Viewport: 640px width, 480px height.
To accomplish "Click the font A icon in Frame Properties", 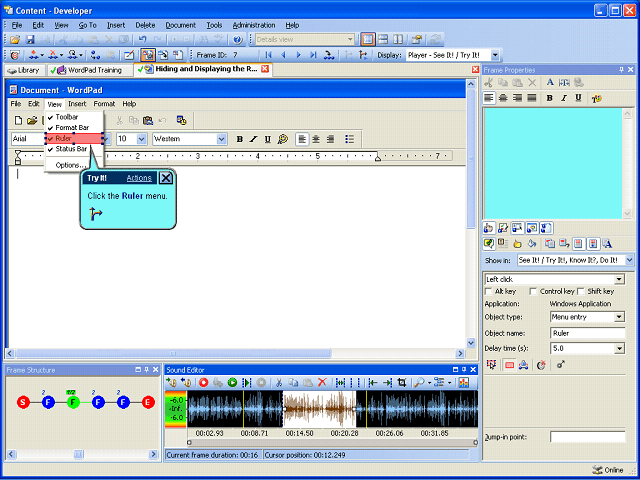I will [550, 82].
